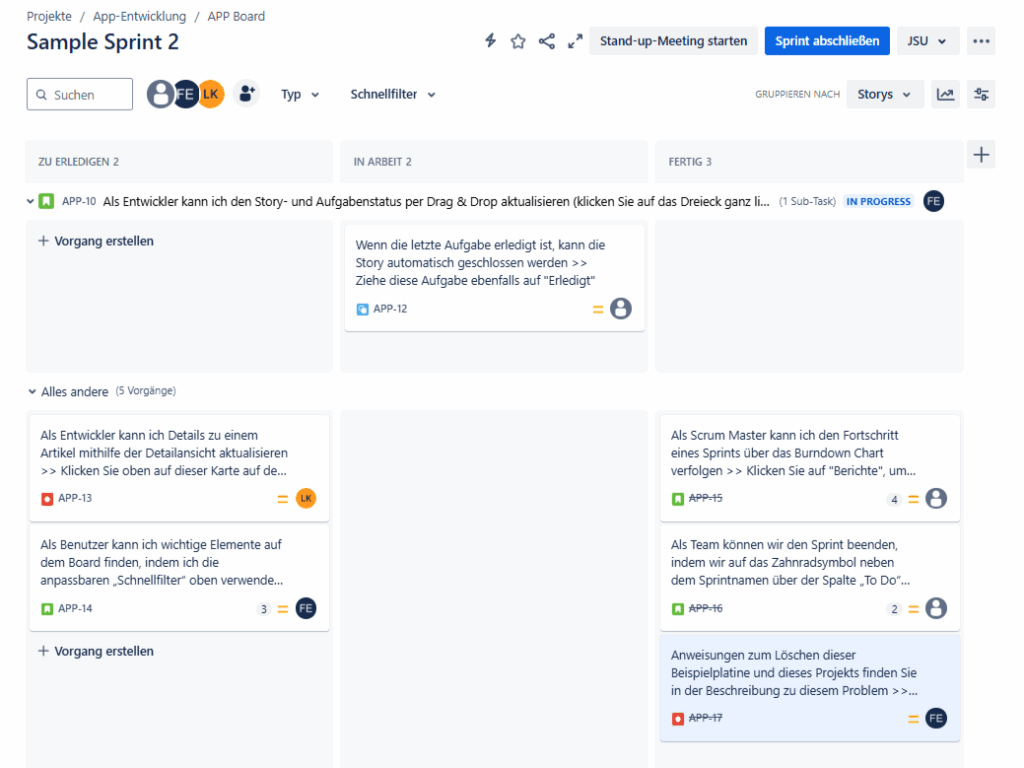Open the Insights chart icon

945,93
